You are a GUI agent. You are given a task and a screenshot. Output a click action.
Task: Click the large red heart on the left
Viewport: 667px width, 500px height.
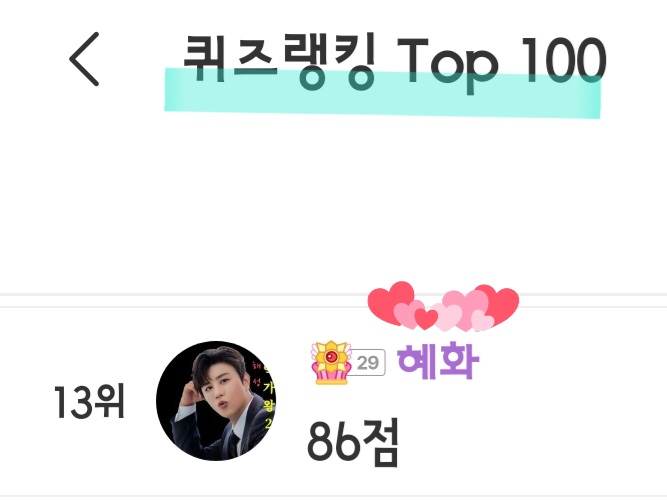click(391, 301)
